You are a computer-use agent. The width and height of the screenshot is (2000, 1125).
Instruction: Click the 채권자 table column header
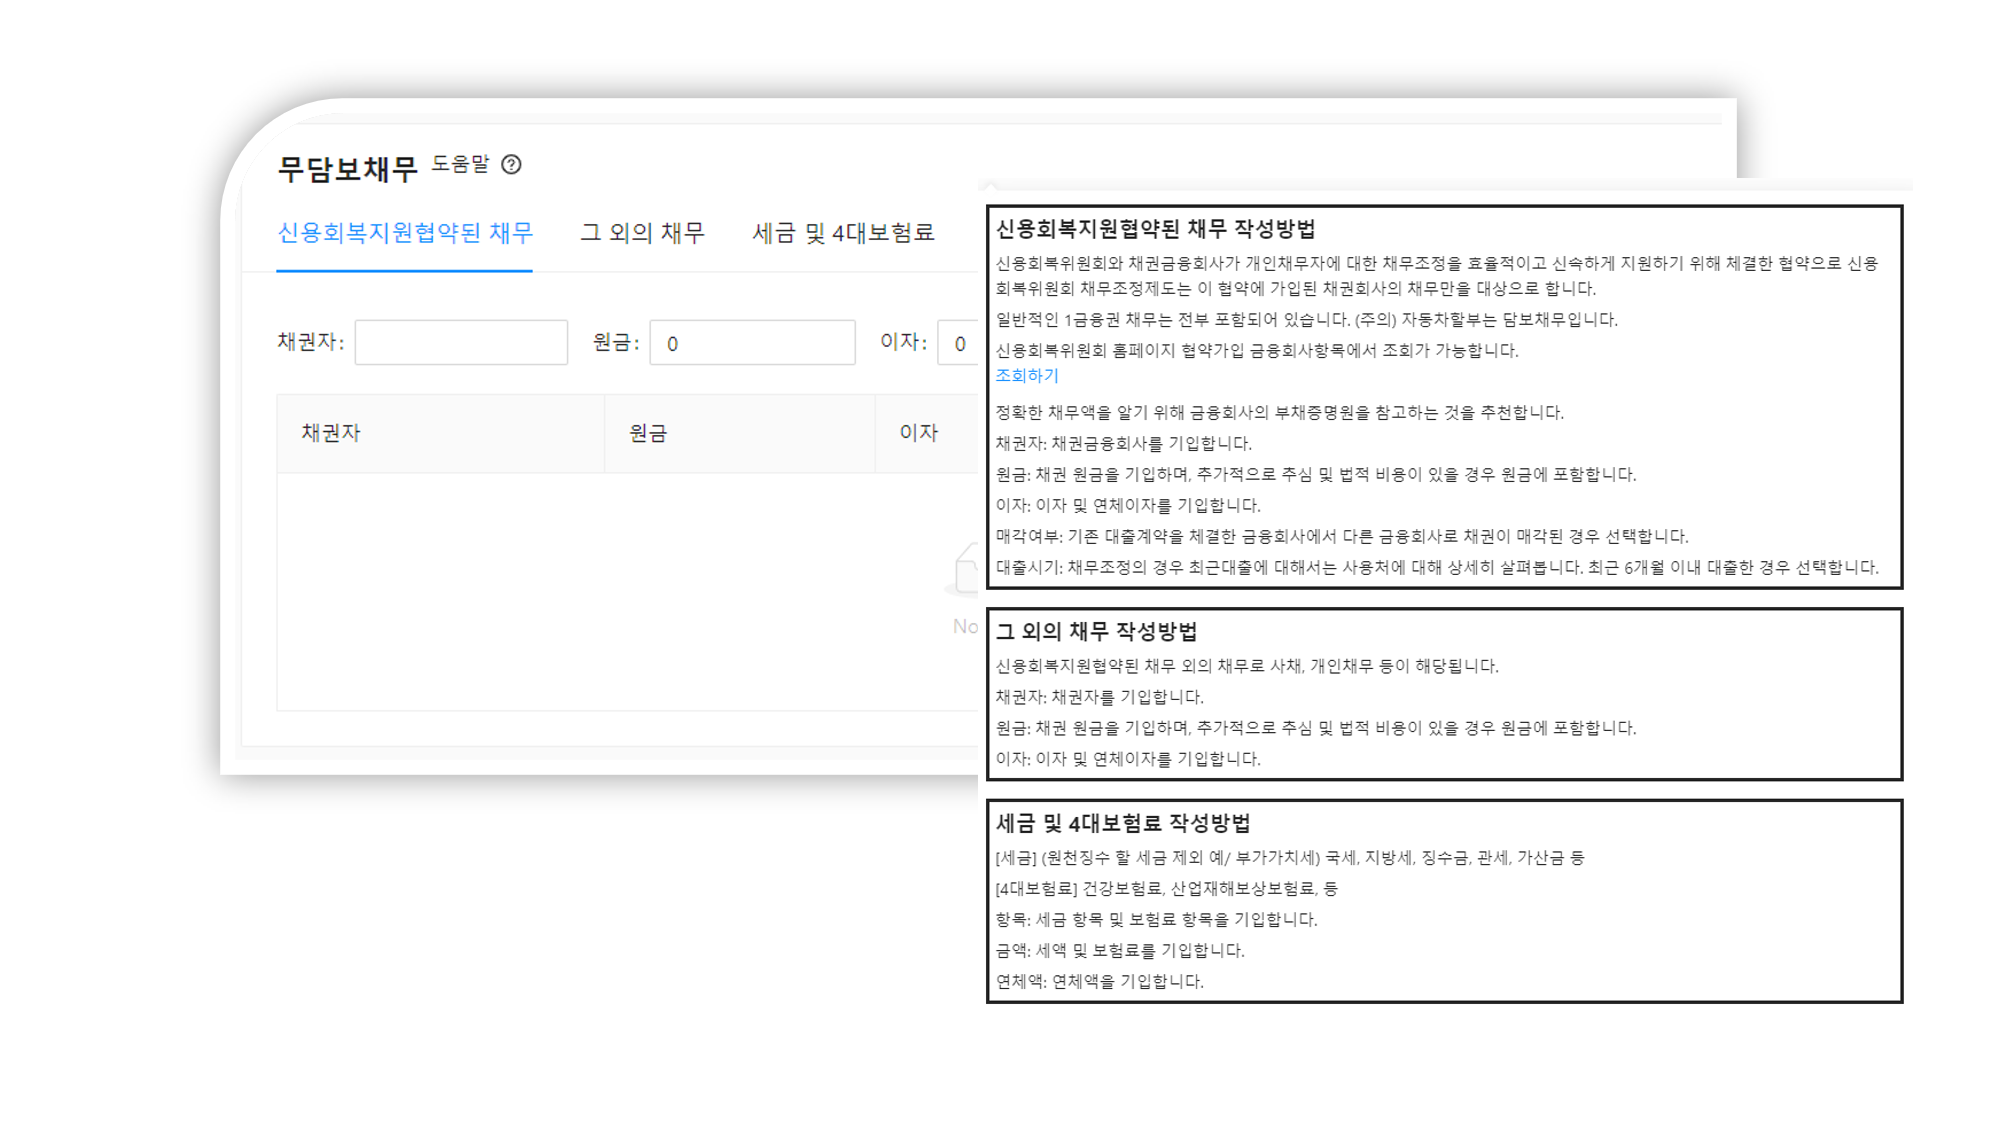point(441,433)
